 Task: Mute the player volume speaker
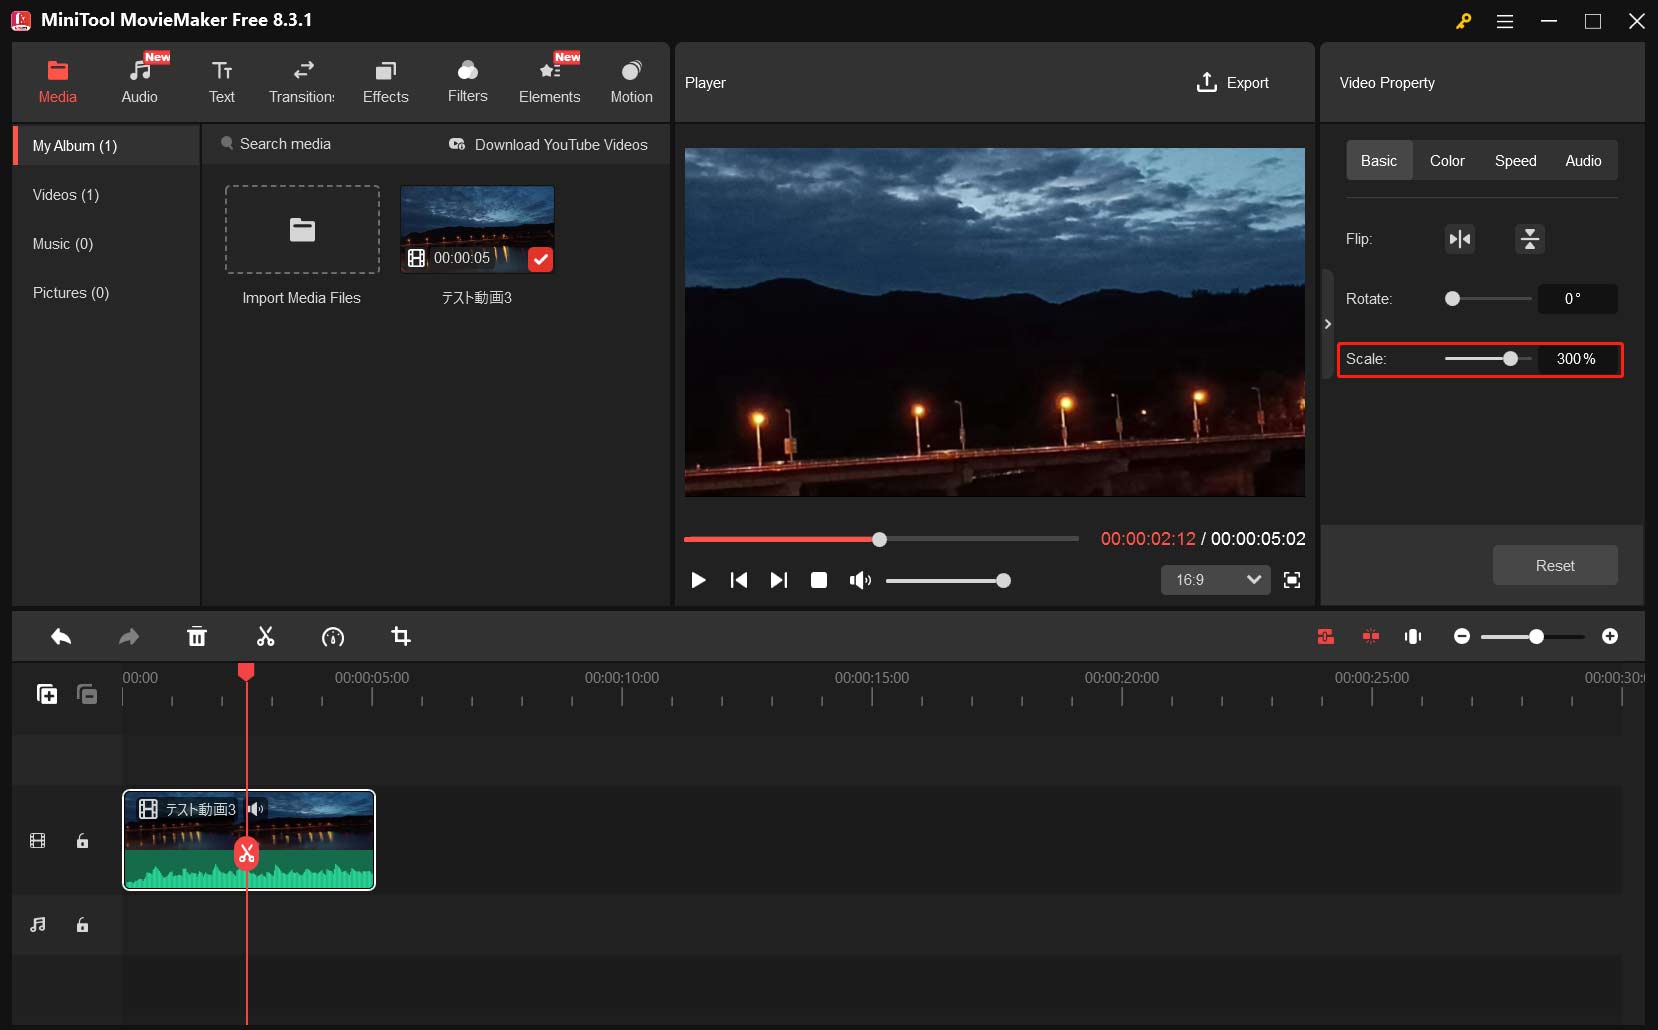click(859, 580)
